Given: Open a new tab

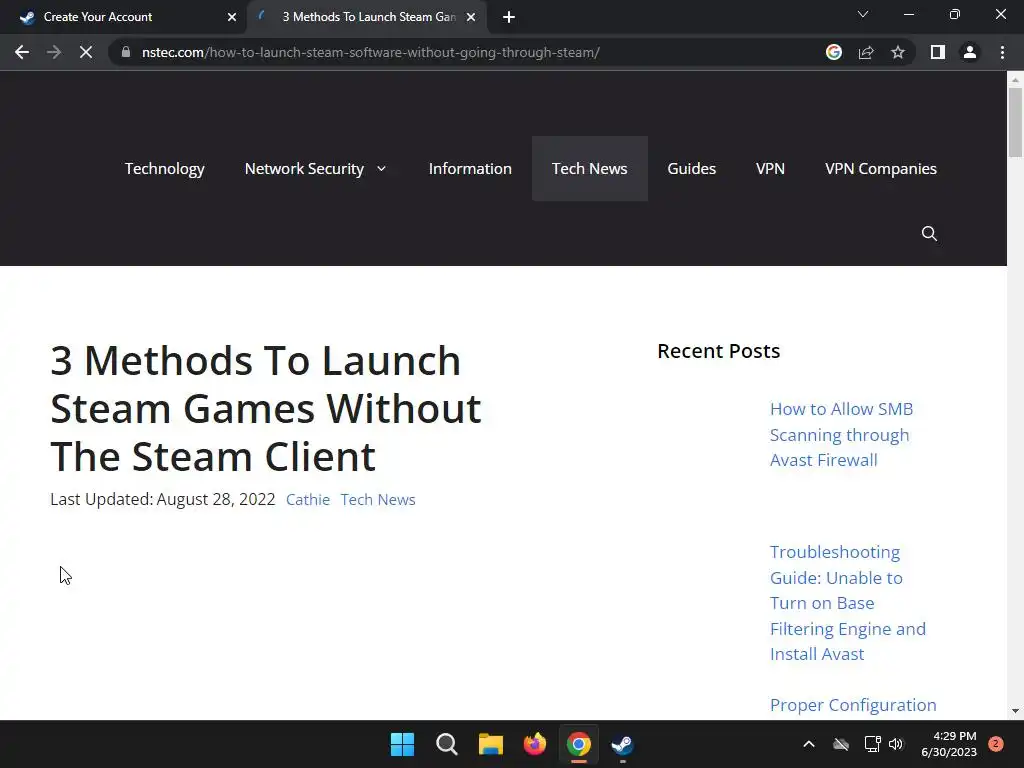Looking at the screenshot, I should click(x=509, y=17).
